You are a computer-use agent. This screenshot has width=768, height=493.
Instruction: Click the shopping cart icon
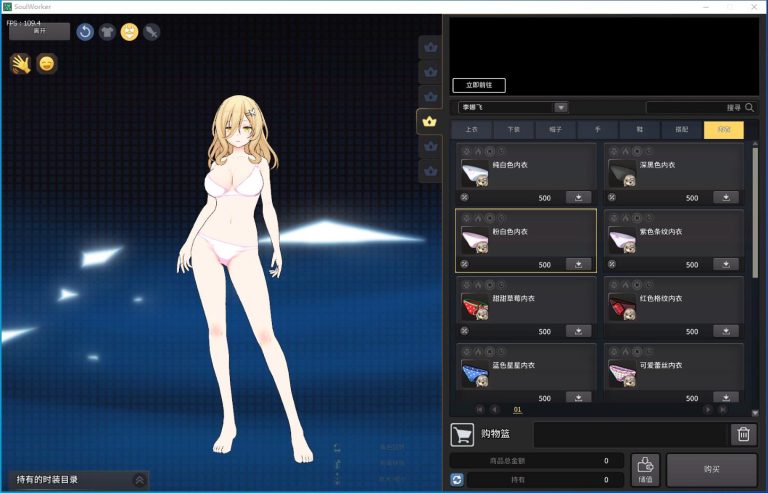click(x=462, y=434)
